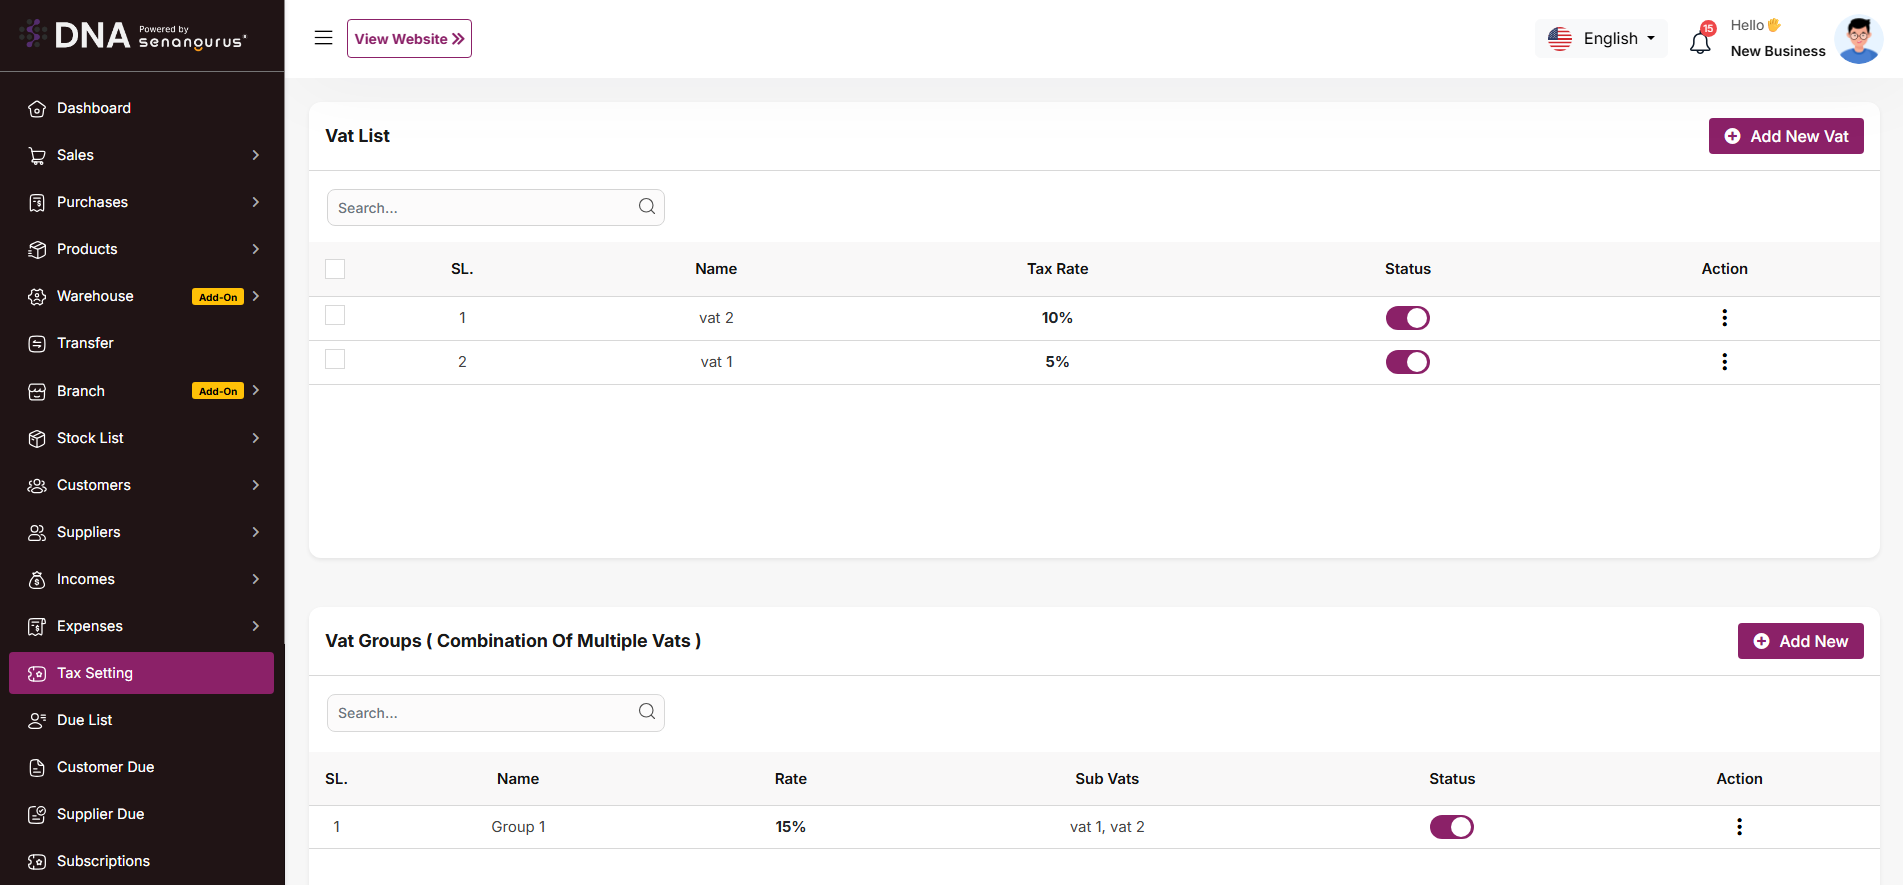Toggle status switch for vat 2
The width and height of the screenshot is (1903, 885).
coord(1407,318)
